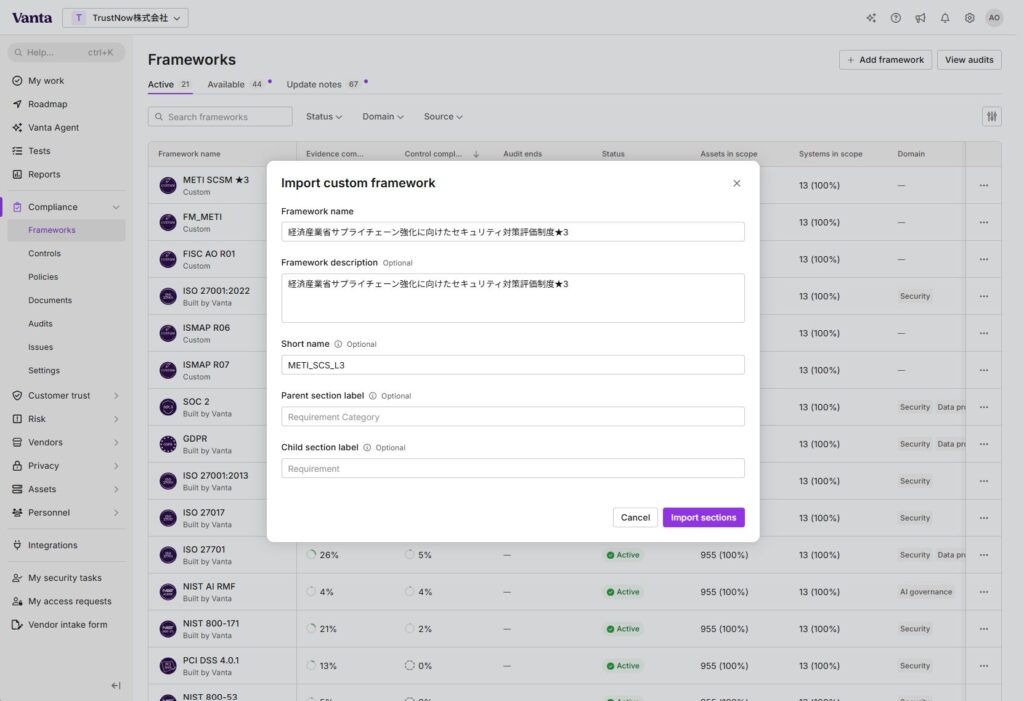Close the Import custom framework dialog
This screenshot has width=1024, height=701.
pyautogui.click(x=737, y=183)
